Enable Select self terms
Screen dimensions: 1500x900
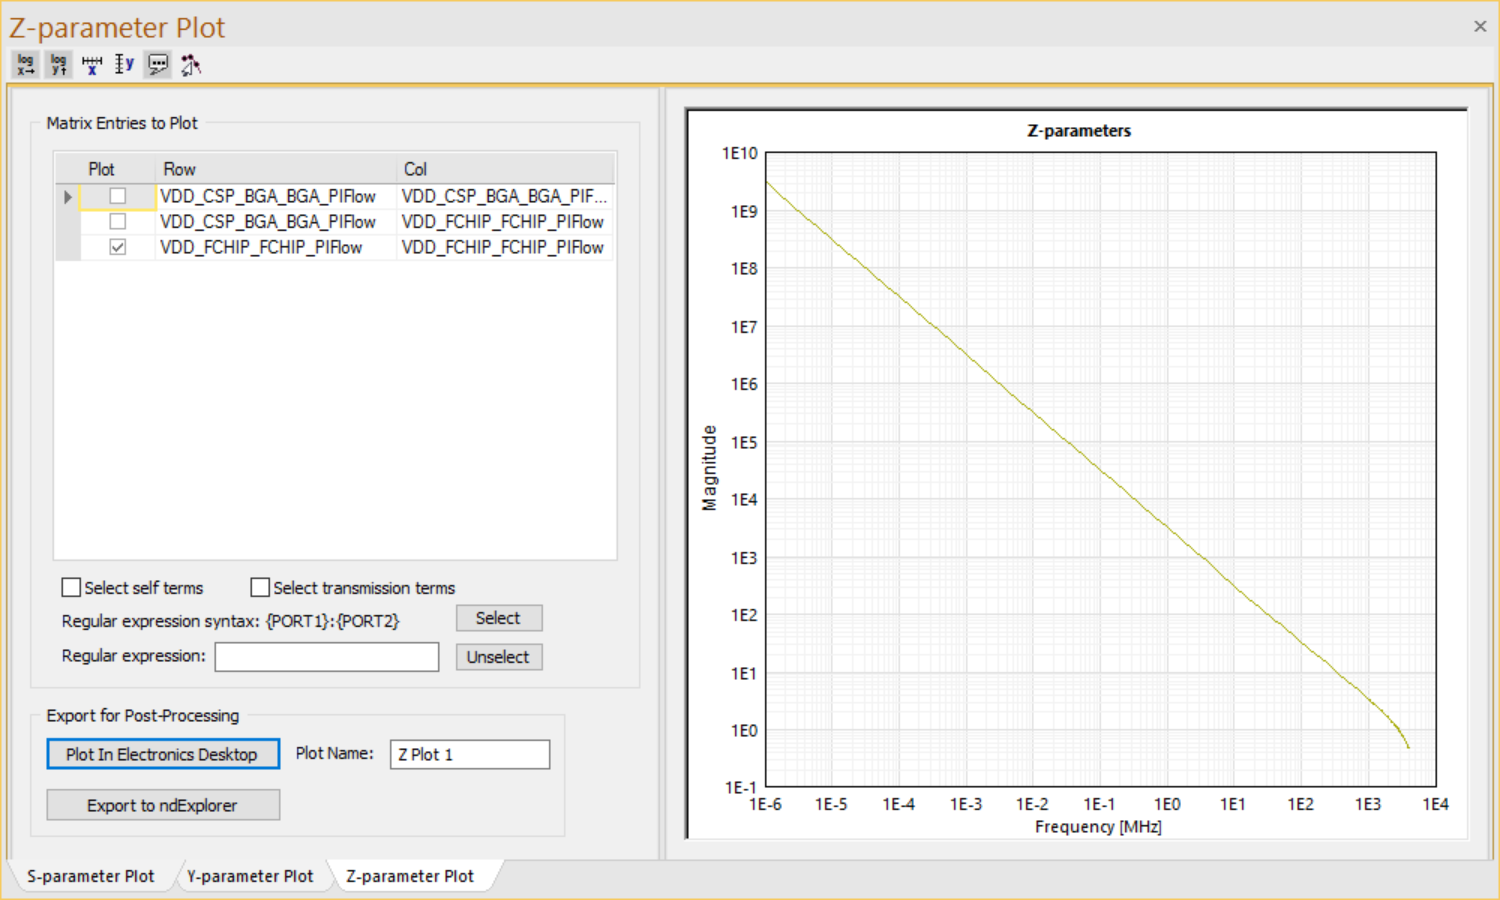(x=72, y=588)
